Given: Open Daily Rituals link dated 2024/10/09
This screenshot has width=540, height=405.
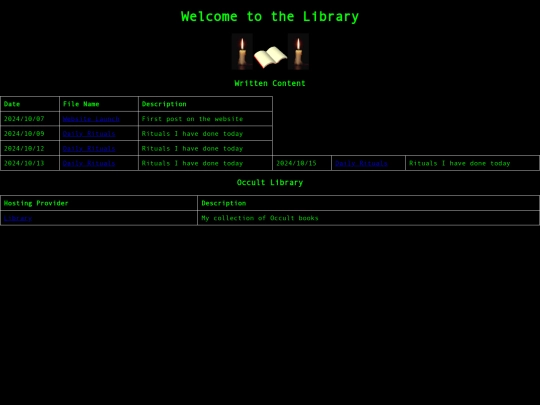Looking at the screenshot, I should (89, 134).
